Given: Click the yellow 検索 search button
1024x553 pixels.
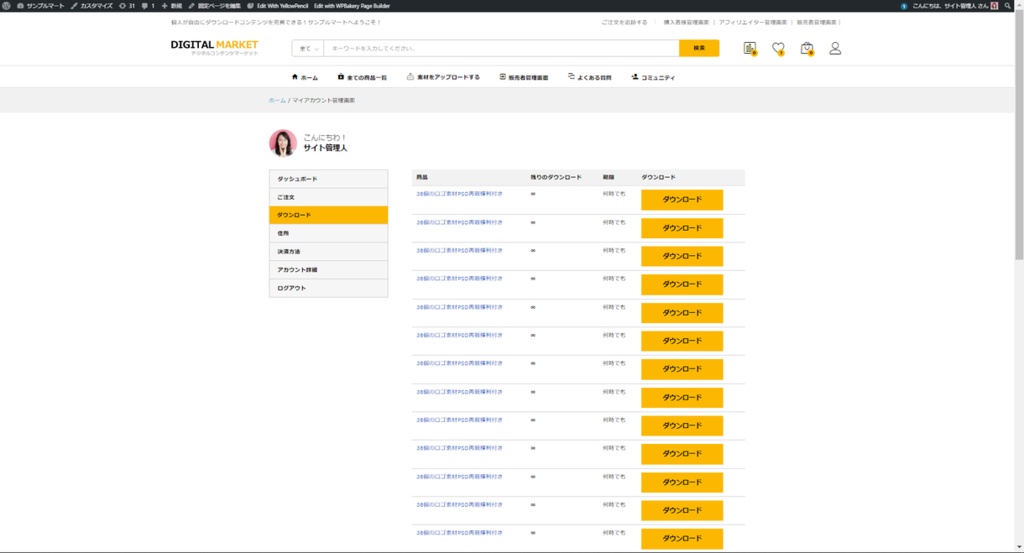Looking at the screenshot, I should click(699, 48).
